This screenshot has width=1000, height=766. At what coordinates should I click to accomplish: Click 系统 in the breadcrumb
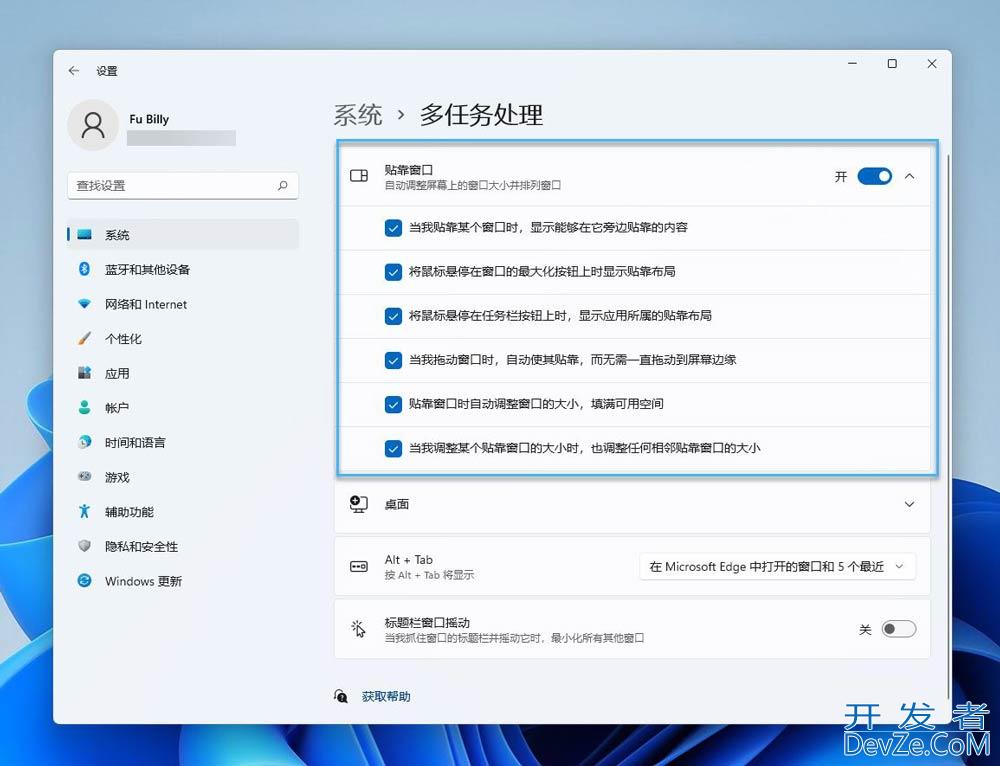coord(358,115)
